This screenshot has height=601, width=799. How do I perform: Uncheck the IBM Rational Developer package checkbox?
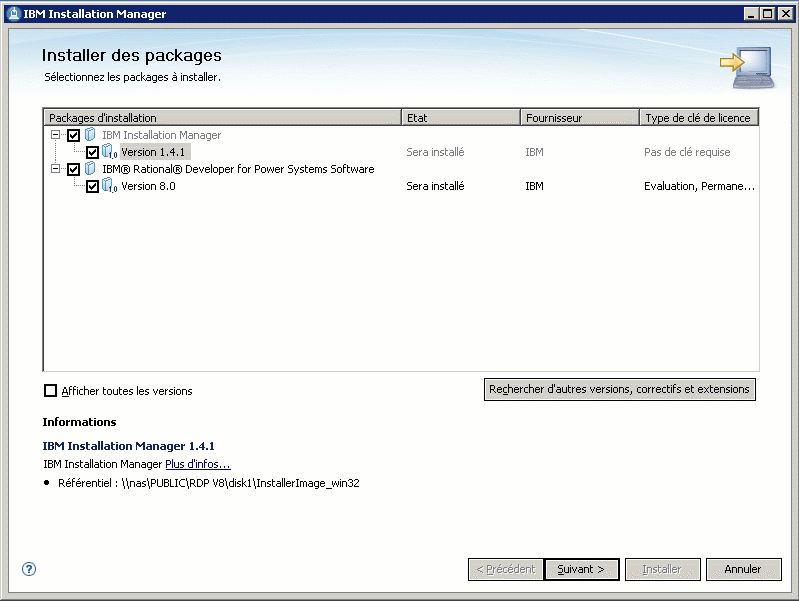[x=73, y=169]
